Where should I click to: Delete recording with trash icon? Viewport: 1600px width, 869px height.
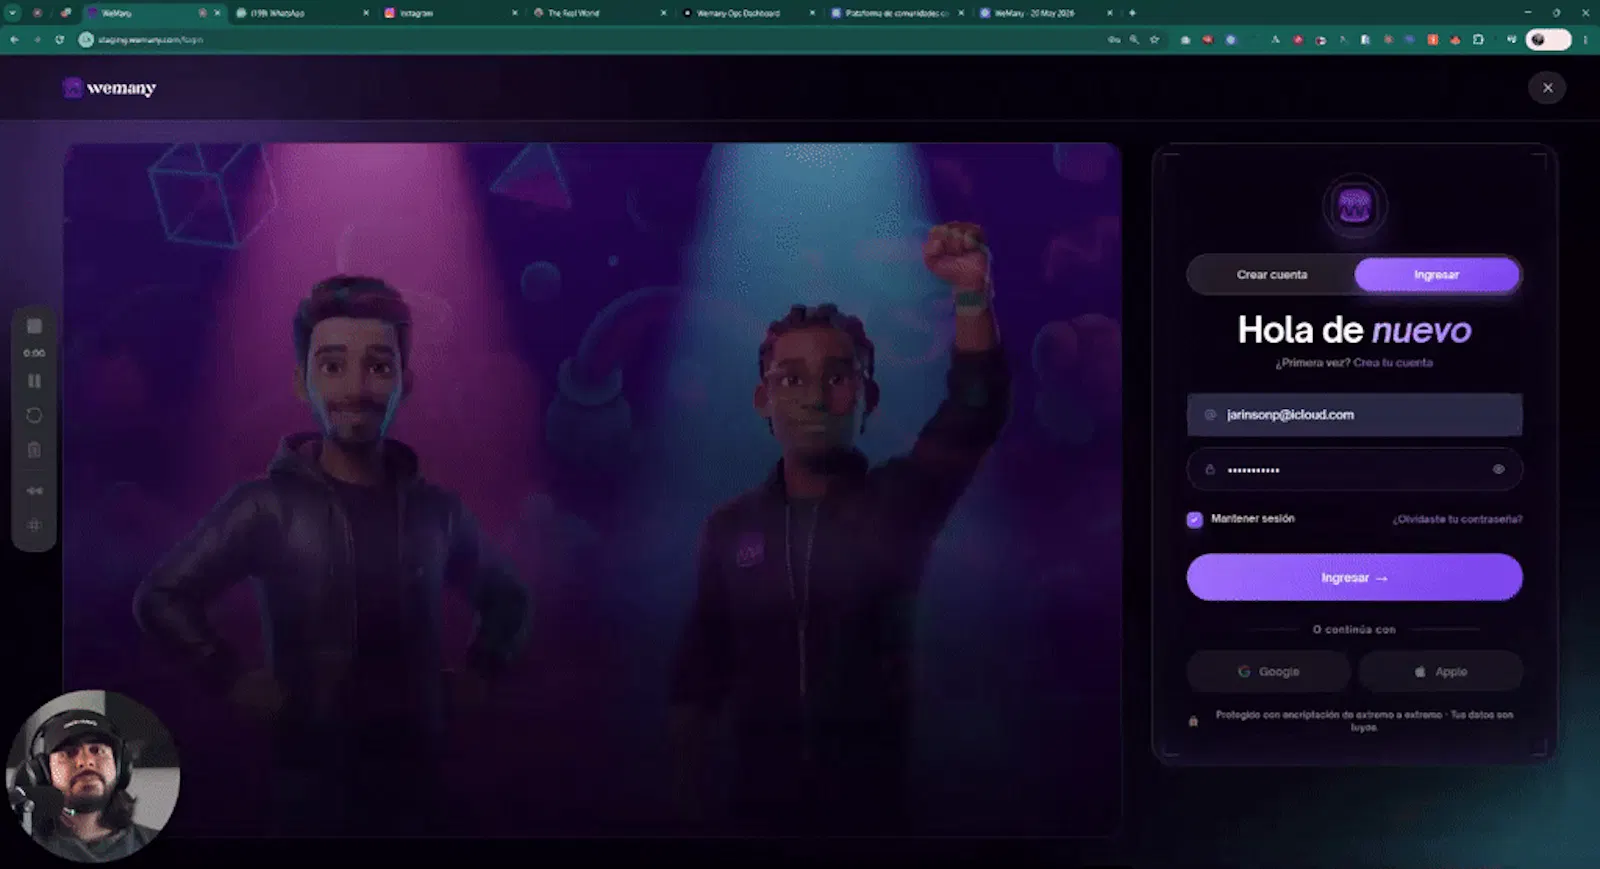pos(34,451)
